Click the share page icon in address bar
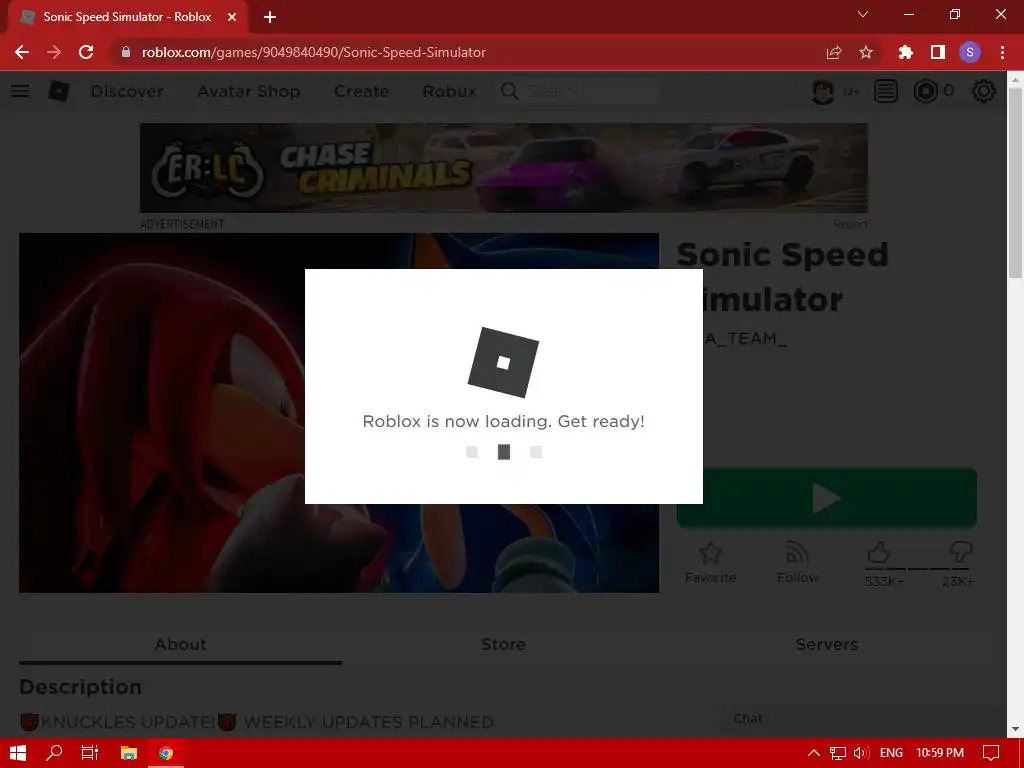1024x768 pixels. [x=834, y=52]
